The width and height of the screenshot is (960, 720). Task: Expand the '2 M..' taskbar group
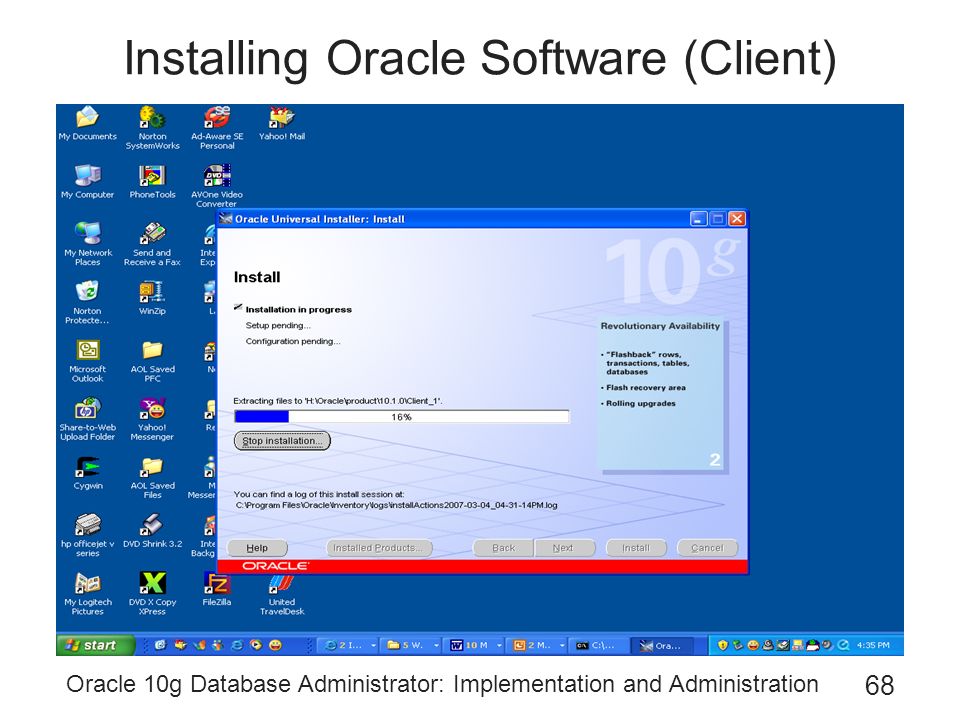point(538,645)
